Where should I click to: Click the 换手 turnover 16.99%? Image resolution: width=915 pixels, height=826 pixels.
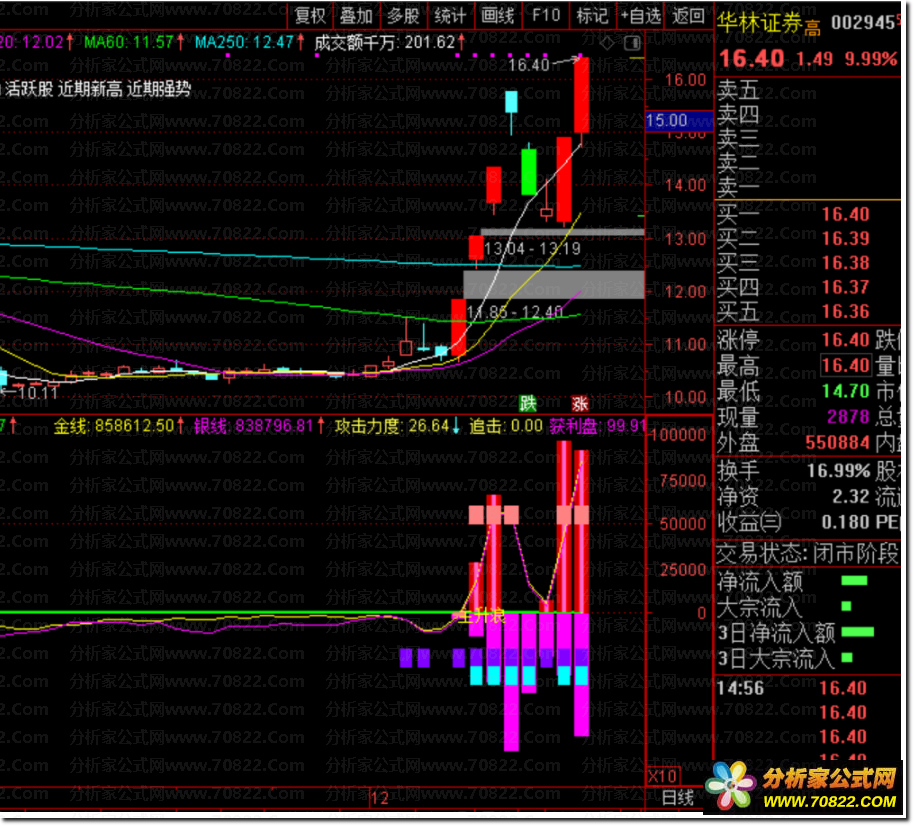[x=839, y=470]
